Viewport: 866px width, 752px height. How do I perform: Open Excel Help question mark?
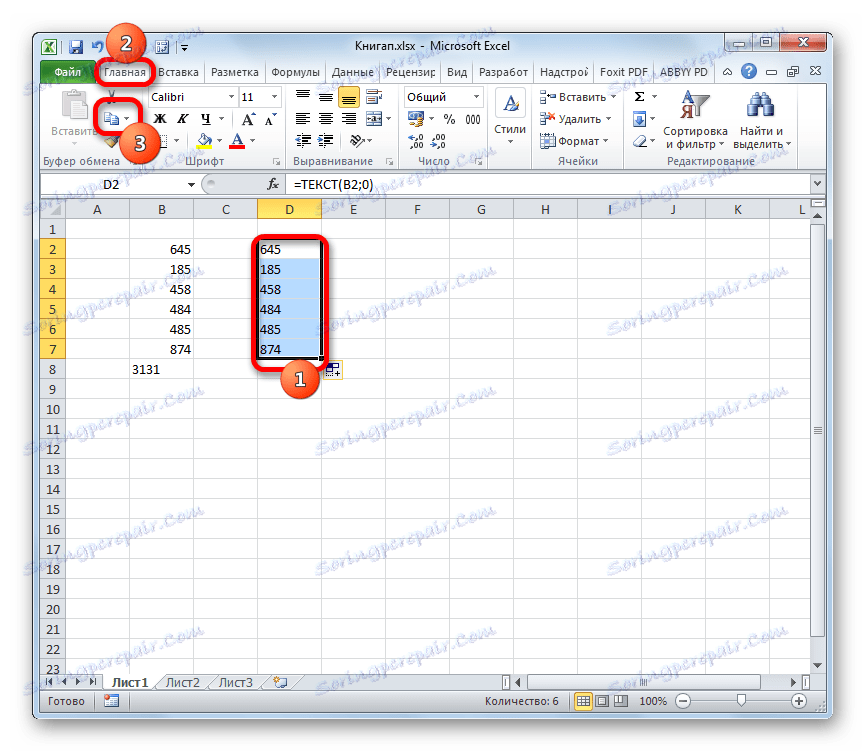[748, 71]
